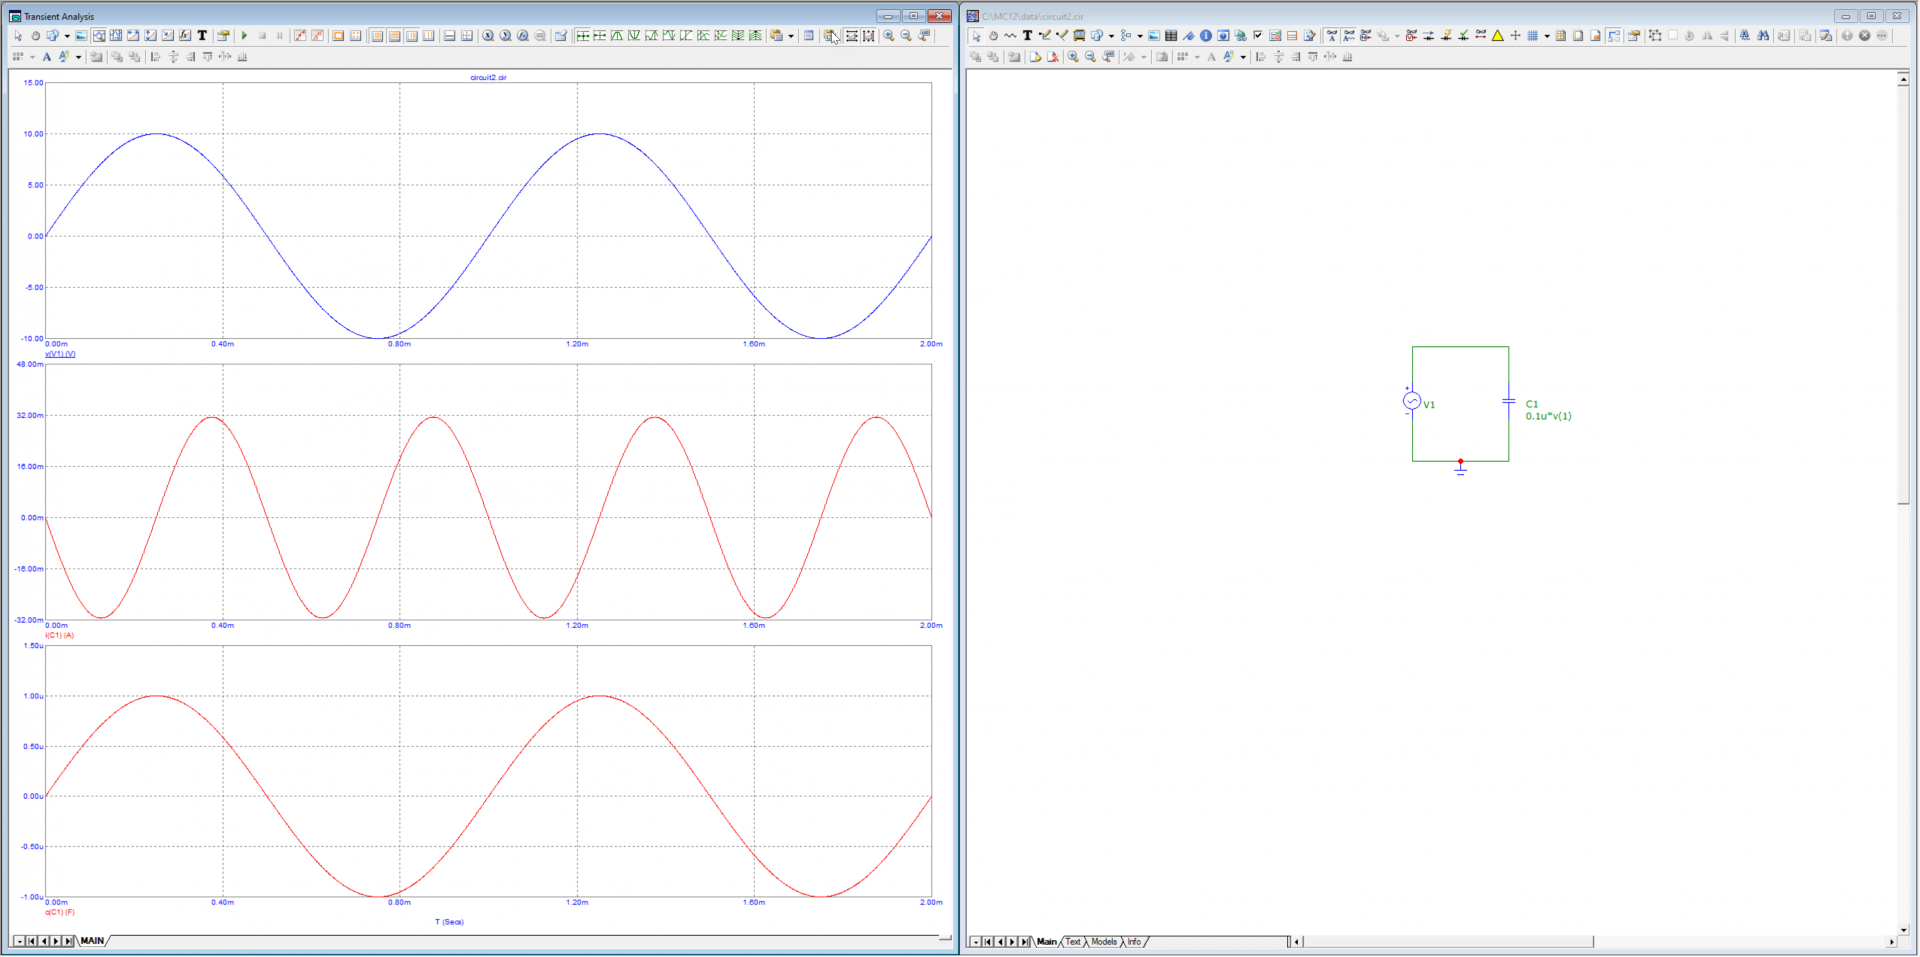The image size is (1920, 957).
Task: Select the MAIN page tab in Transient Analysis
Action: [93, 941]
